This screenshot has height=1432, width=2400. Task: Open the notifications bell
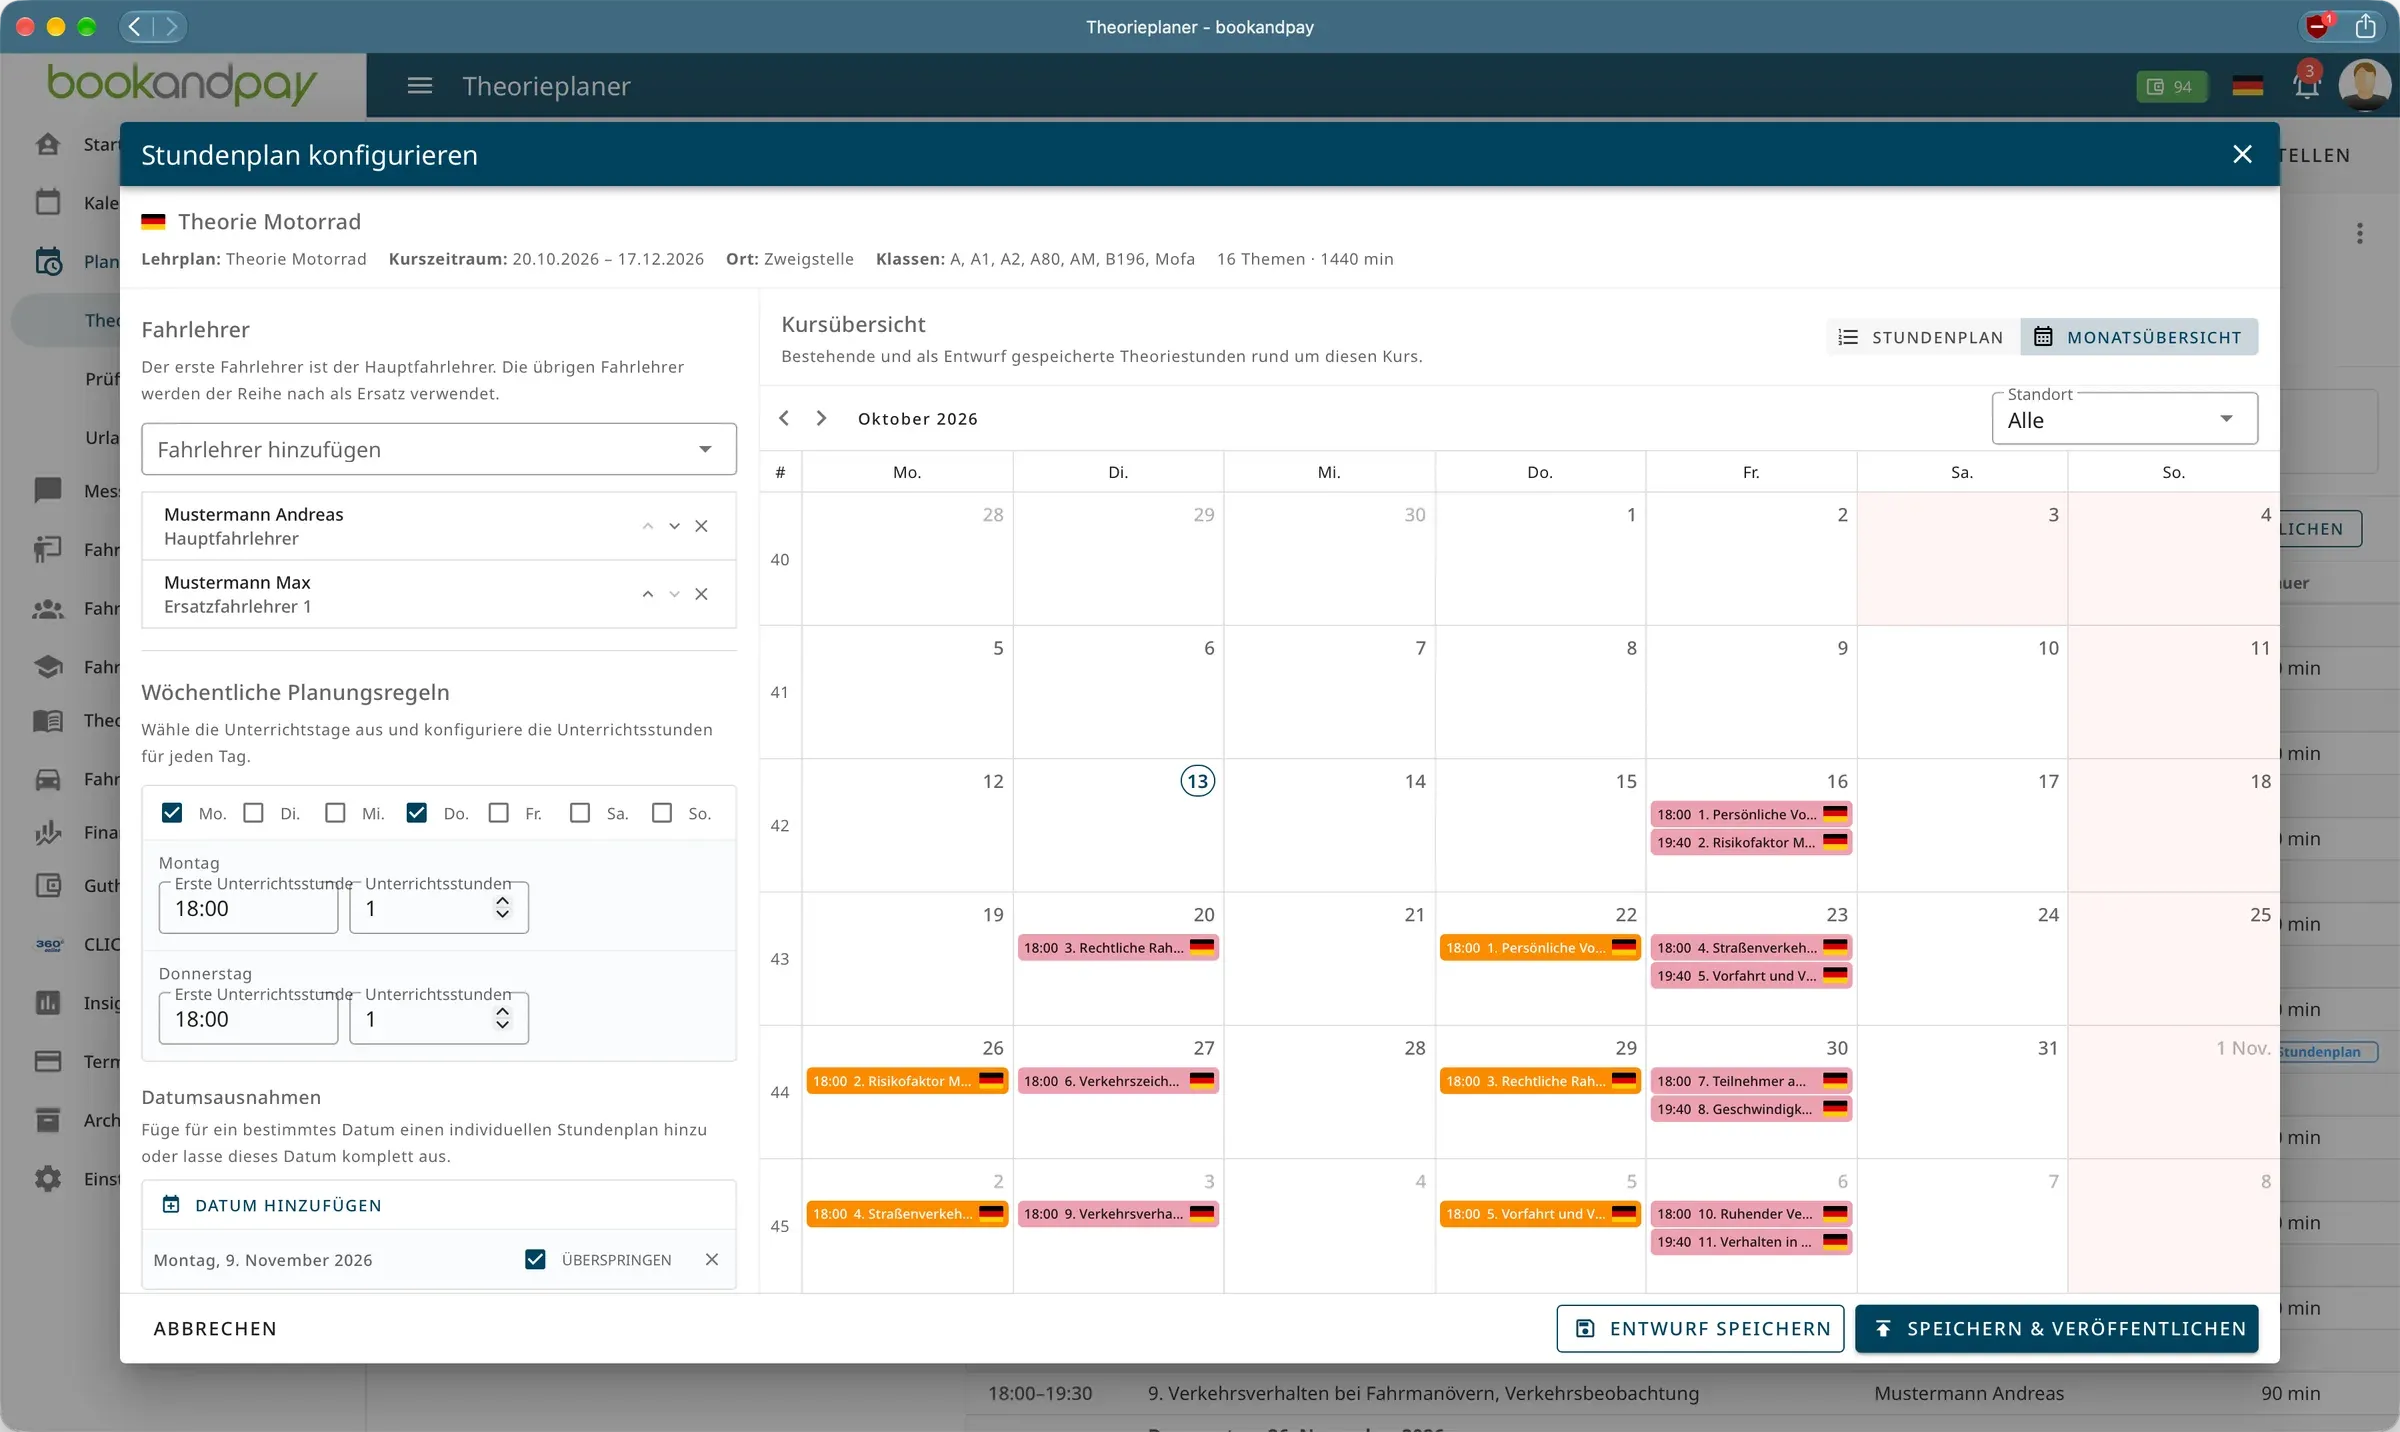(2306, 86)
